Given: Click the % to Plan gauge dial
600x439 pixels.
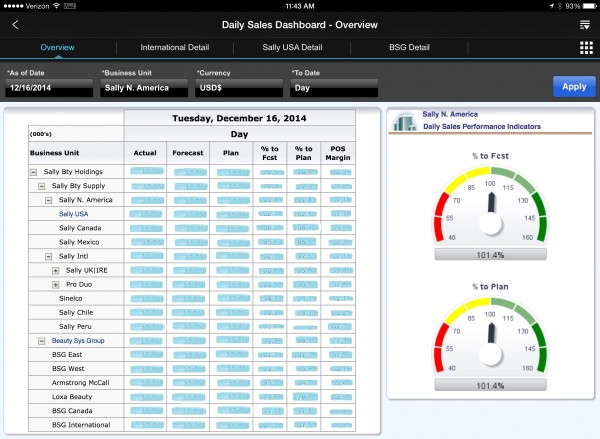Looking at the screenshot, I should tap(491, 336).
